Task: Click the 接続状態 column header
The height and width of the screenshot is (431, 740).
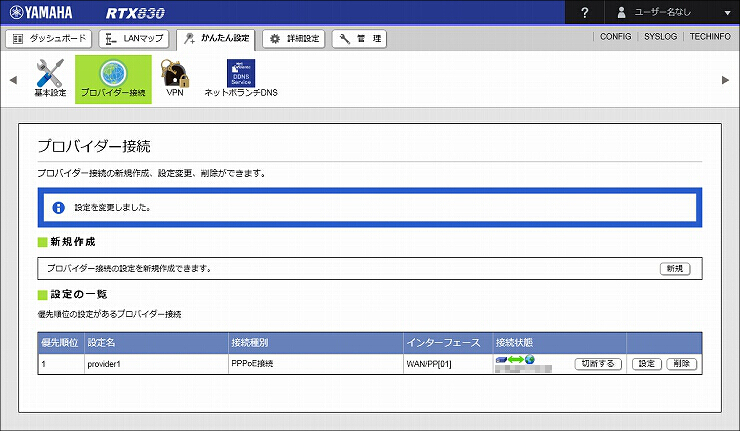Action: tap(559, 343)
